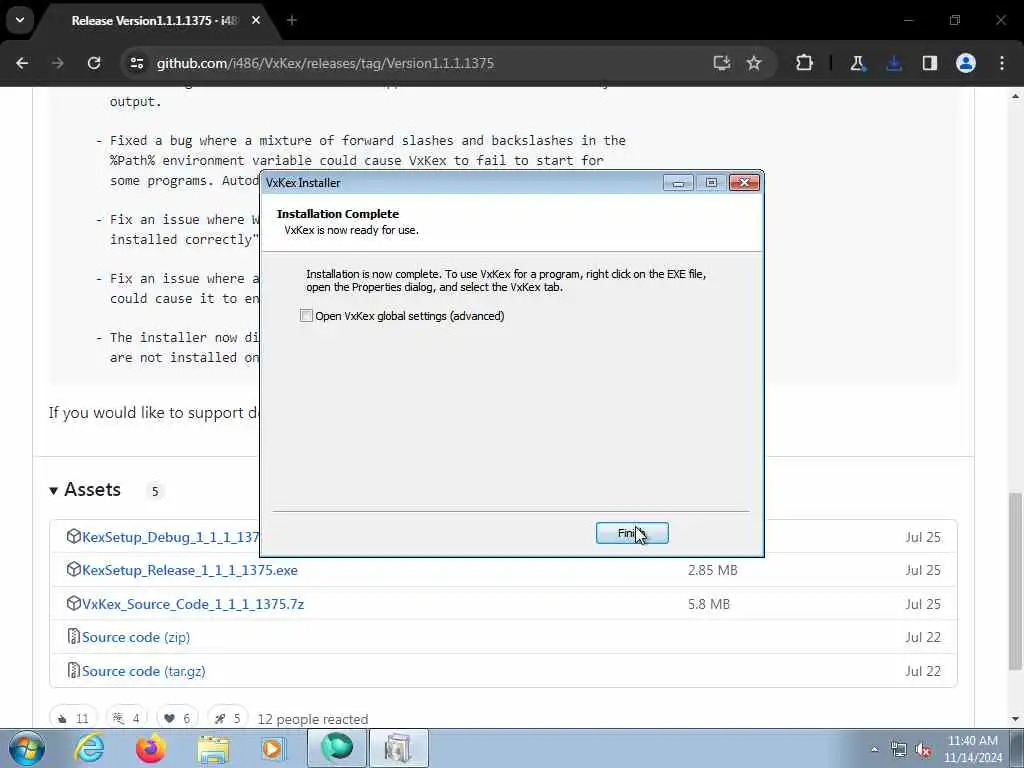The image size is (1024, 768).
Task: Launch Internet Explorer from taskbar
Action: click(x=89, y=748)
